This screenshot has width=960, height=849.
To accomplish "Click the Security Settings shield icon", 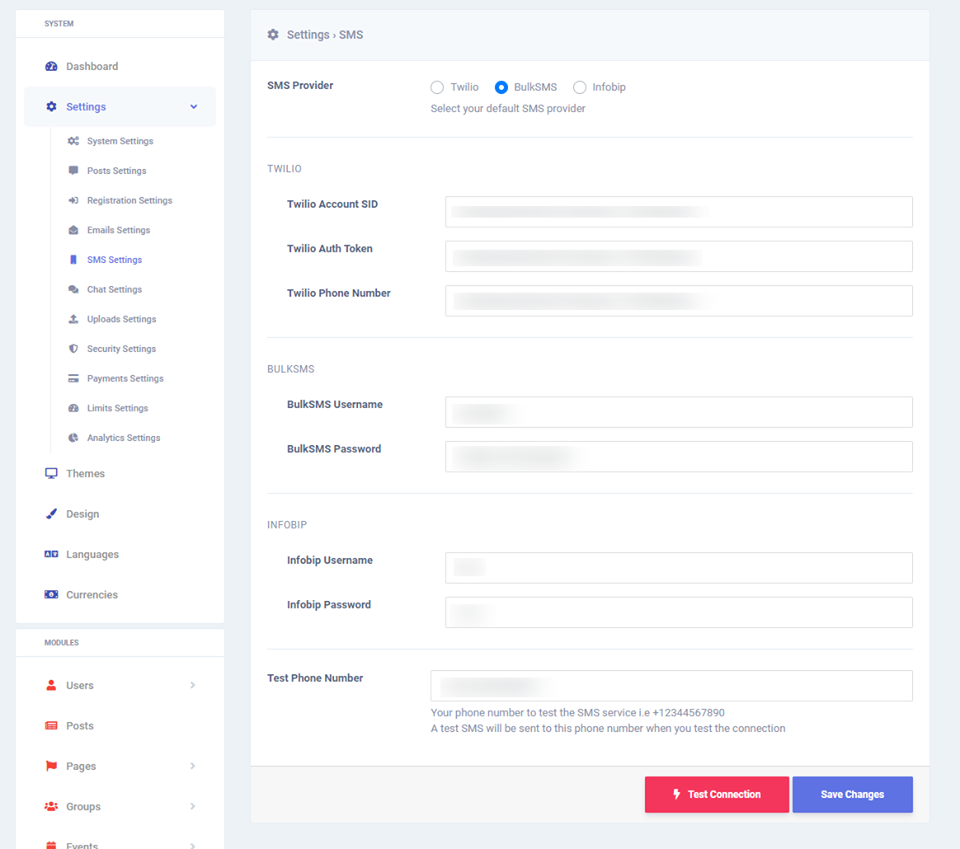I will (73, 348).
